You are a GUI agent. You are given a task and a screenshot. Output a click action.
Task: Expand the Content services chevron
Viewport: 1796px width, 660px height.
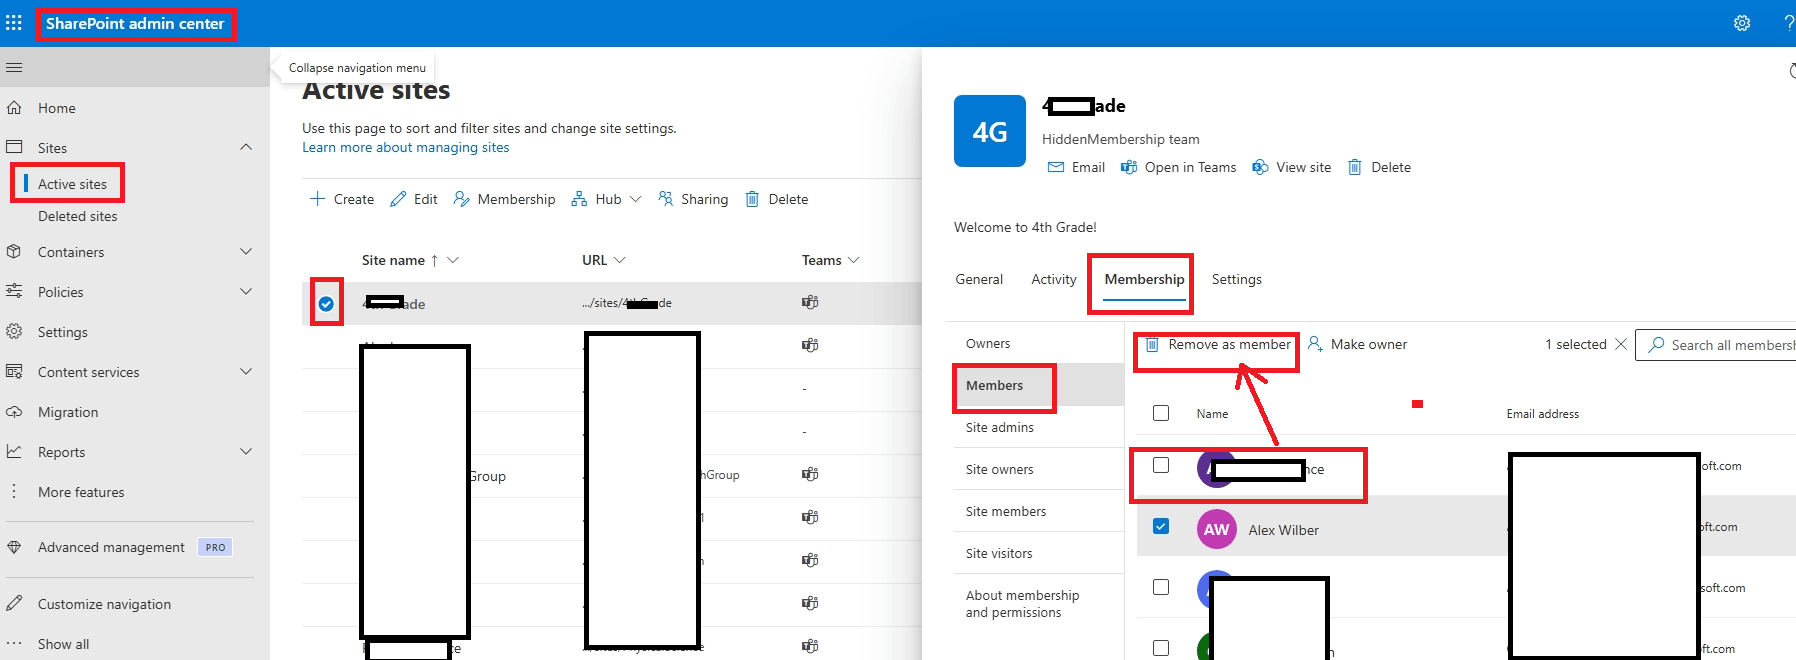[246, 371]
